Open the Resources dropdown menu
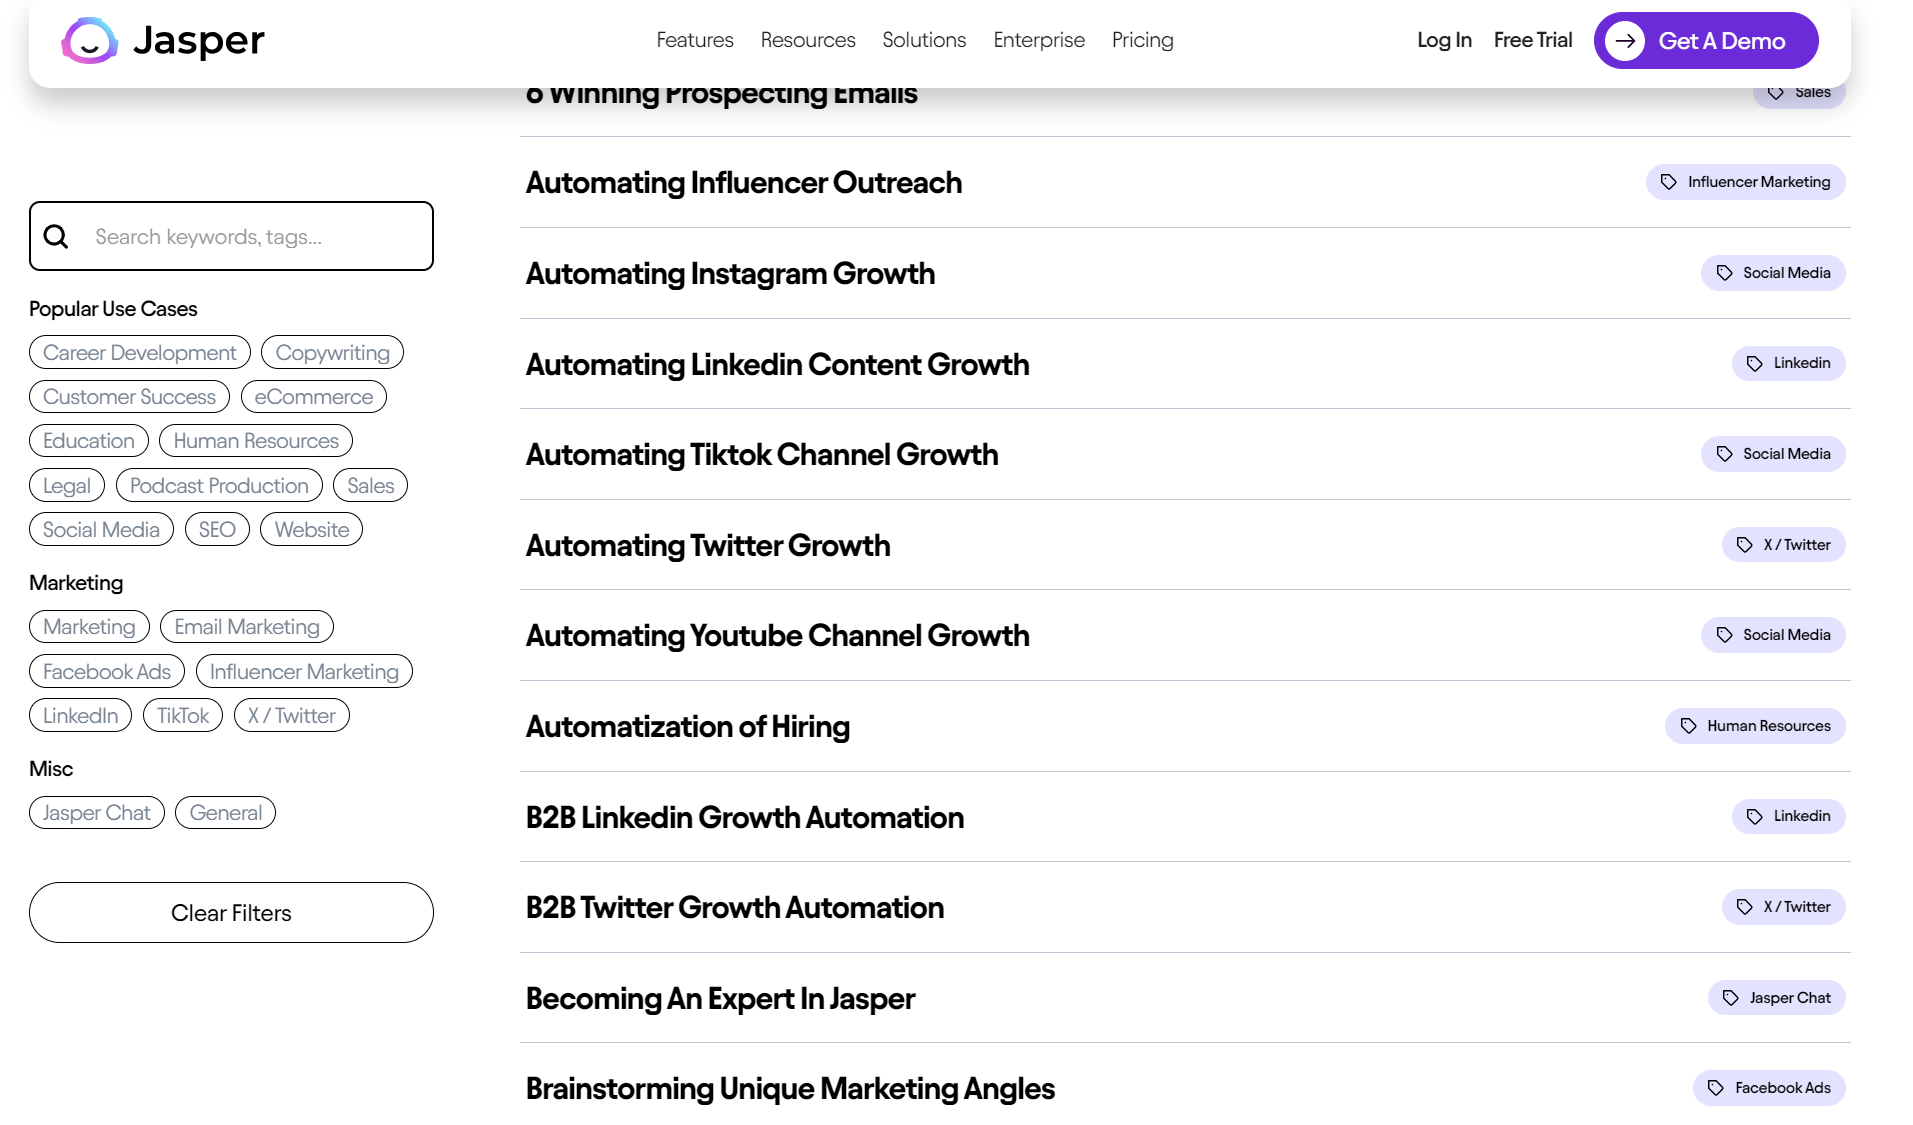The image size is (1913, 1125). tap(807, 40)
